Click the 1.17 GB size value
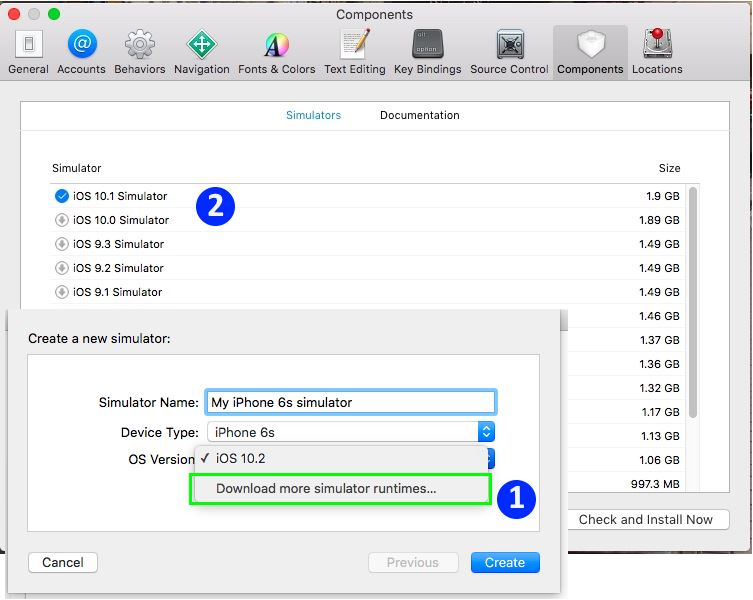The height and width of the screenshot is (600, 753). pyautogui.click(x=661, y=412)
